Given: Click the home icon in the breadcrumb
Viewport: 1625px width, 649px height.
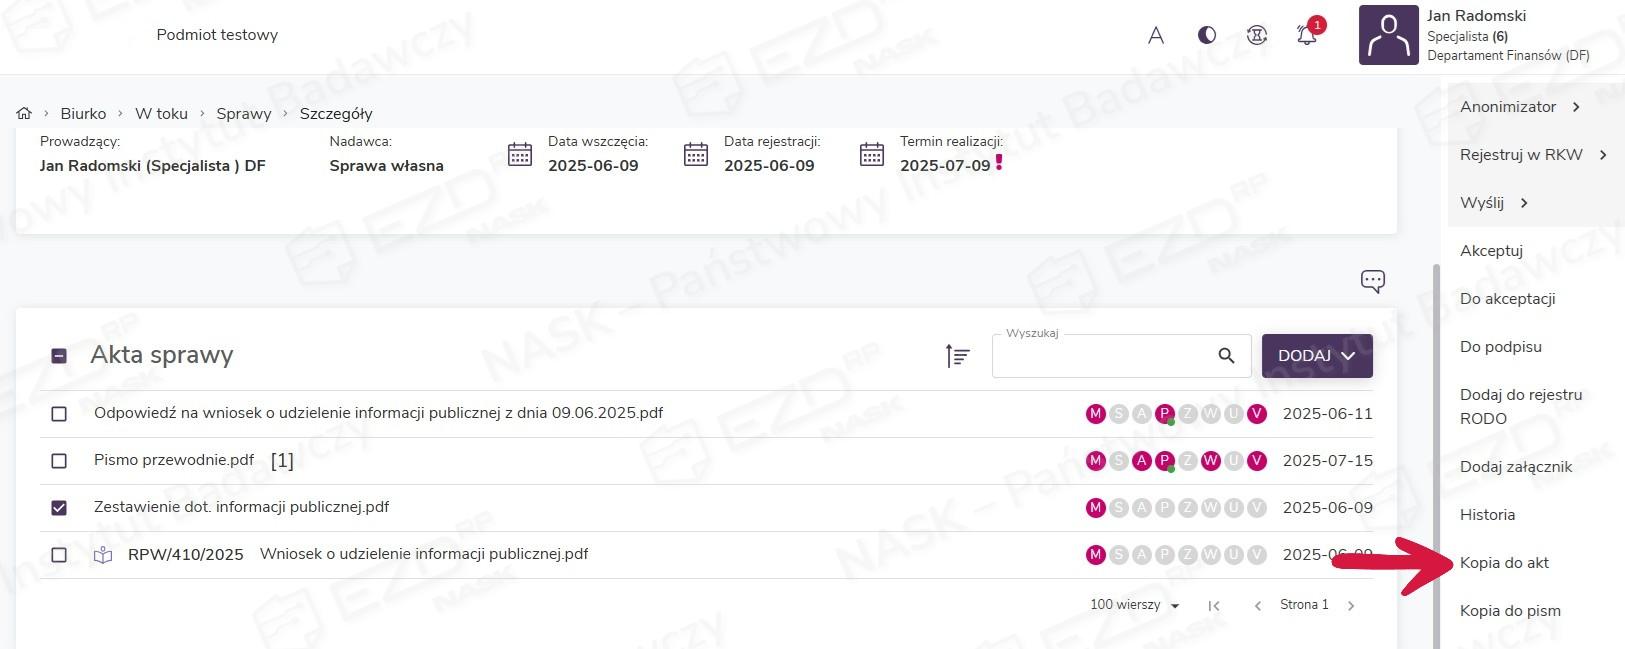Looking at the screenshot, I should [x=24, y=113].
